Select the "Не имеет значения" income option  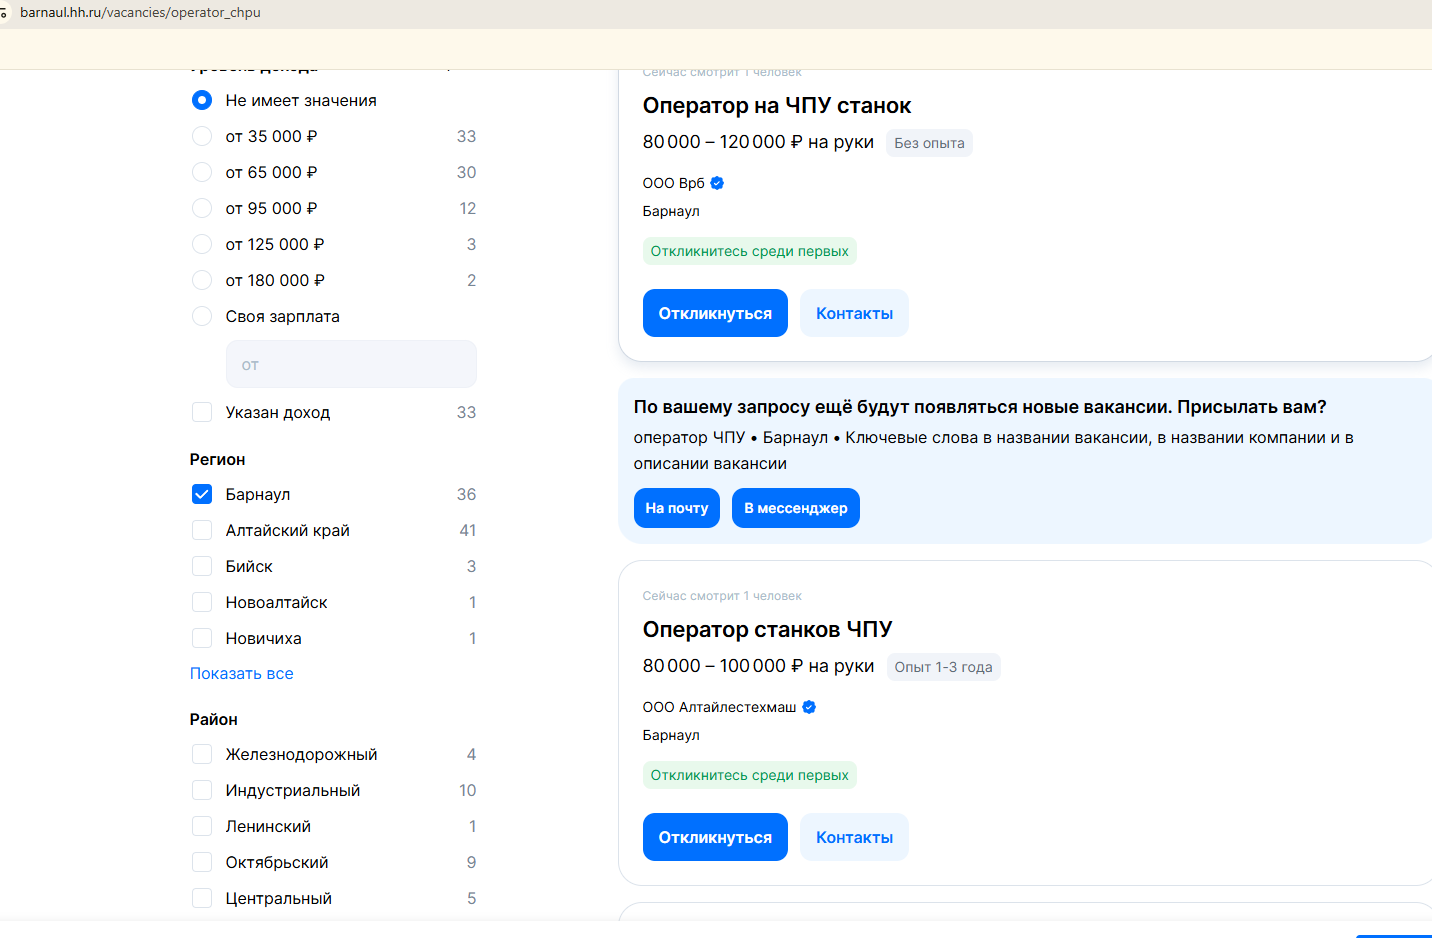tap(202, 100)
